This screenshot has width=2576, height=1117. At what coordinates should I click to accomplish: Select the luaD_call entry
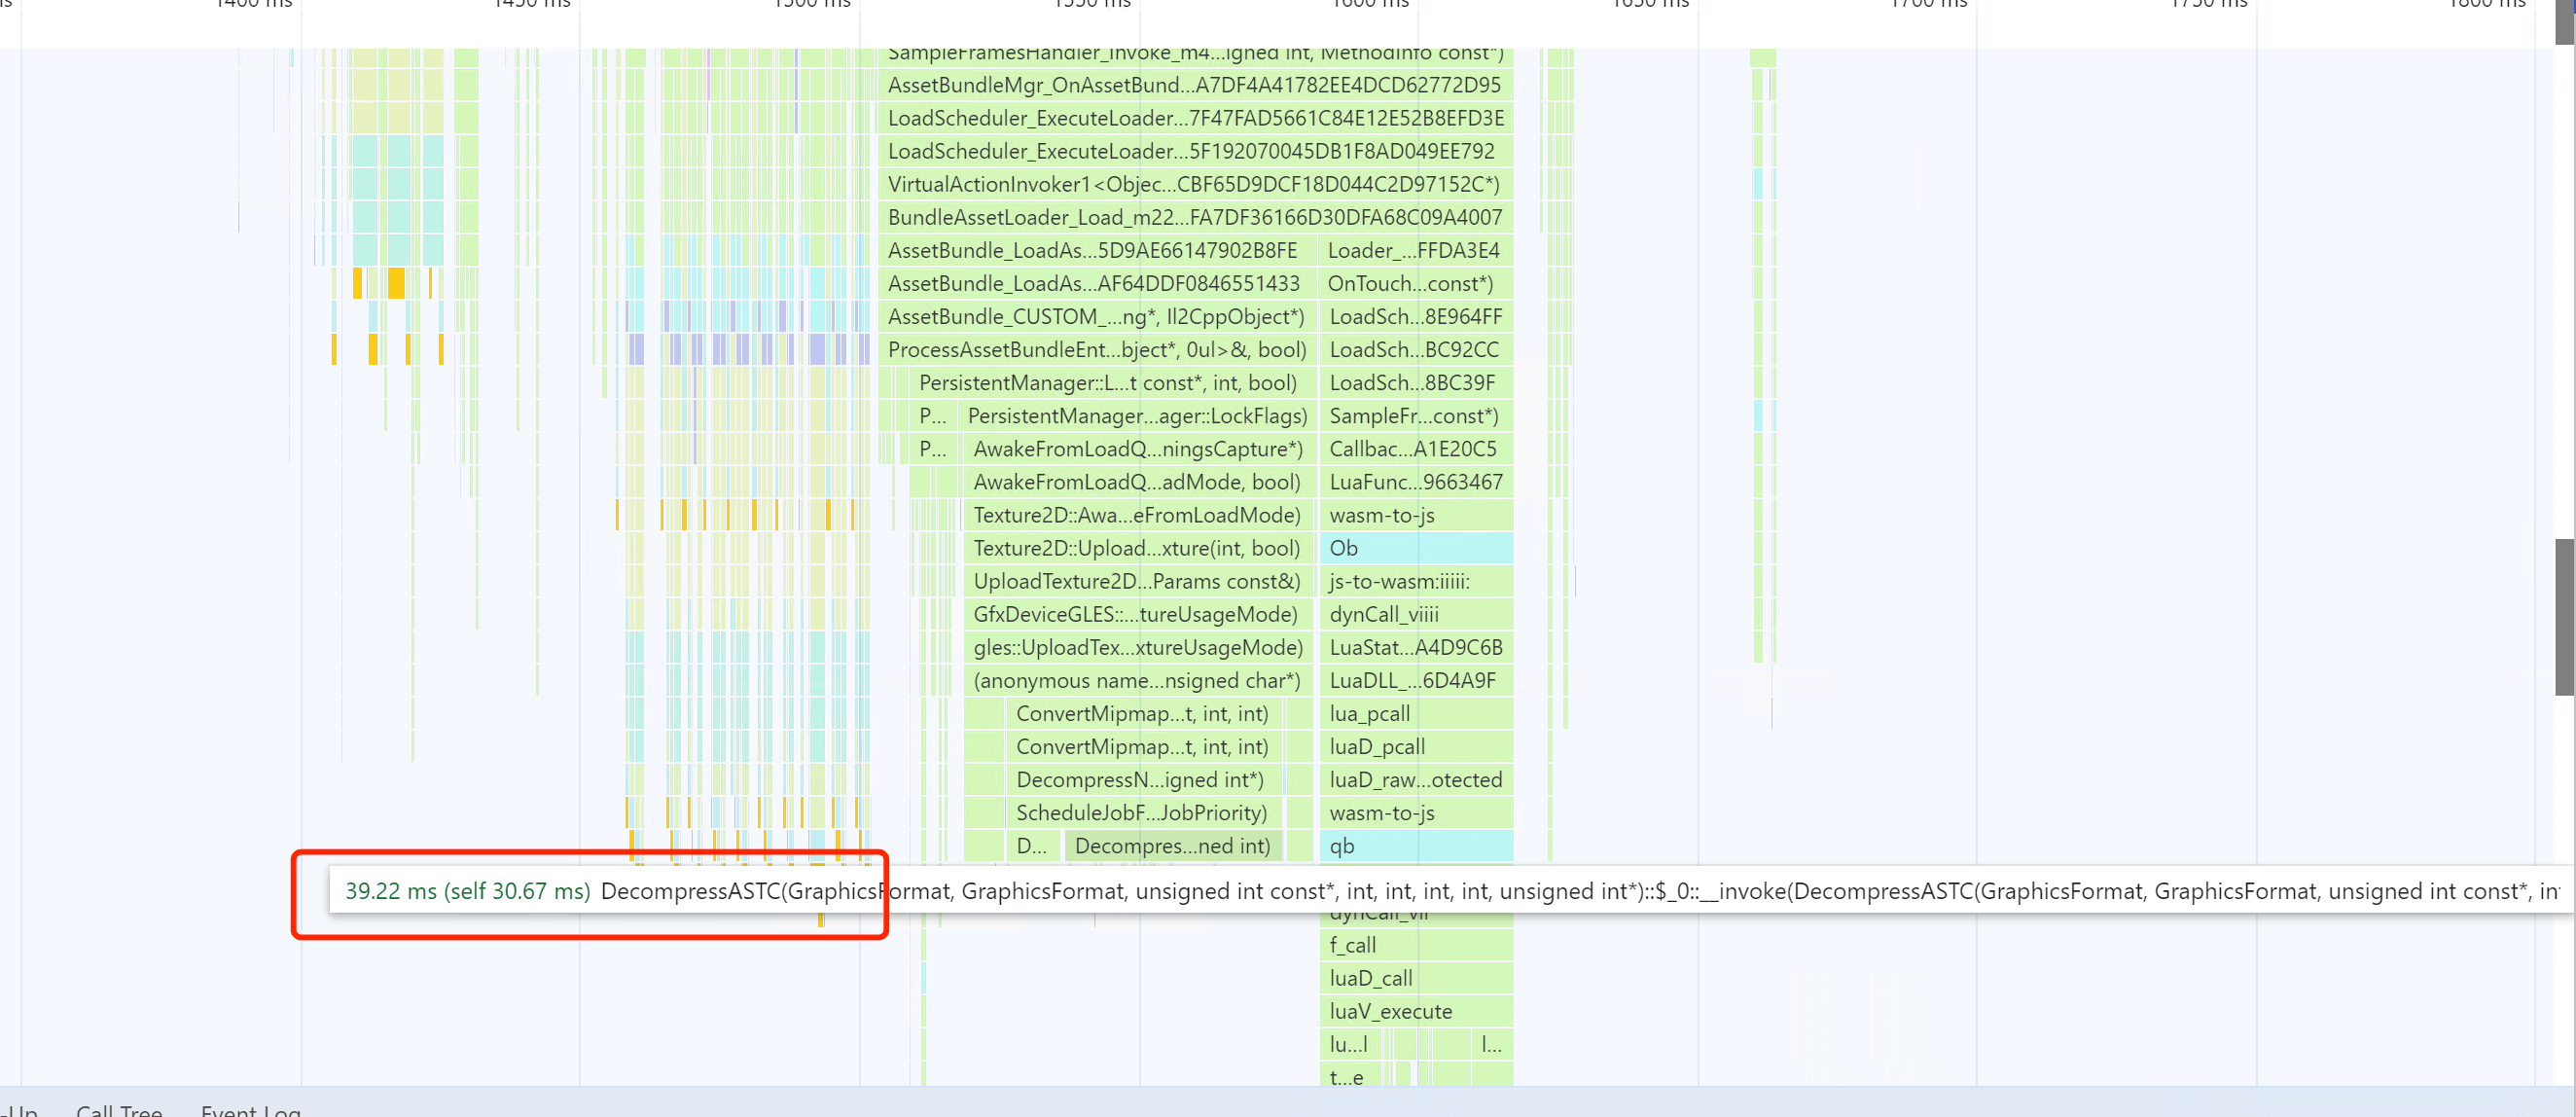1416,977
